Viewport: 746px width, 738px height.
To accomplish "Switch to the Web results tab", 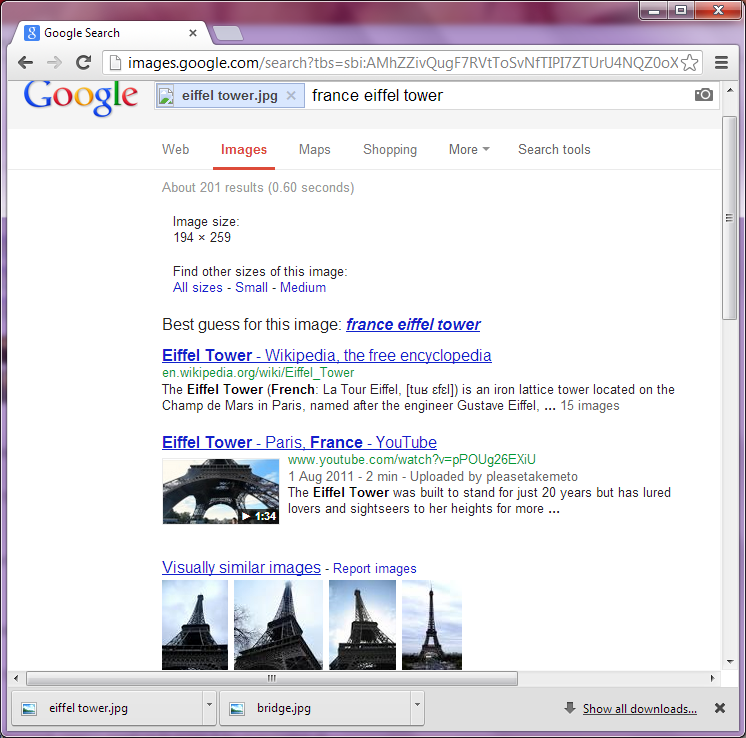I will [x=176, y=149].
